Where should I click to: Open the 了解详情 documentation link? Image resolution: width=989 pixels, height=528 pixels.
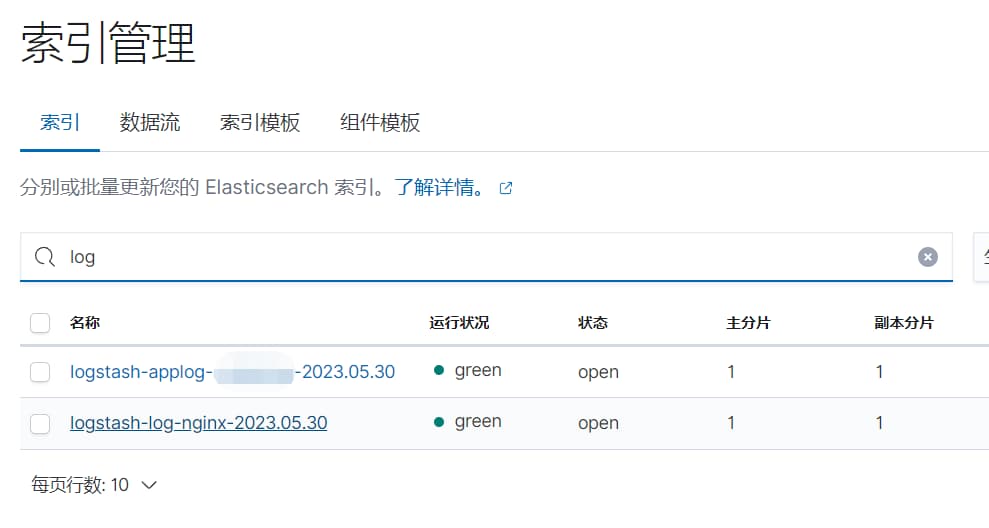[x=440, y=187]
